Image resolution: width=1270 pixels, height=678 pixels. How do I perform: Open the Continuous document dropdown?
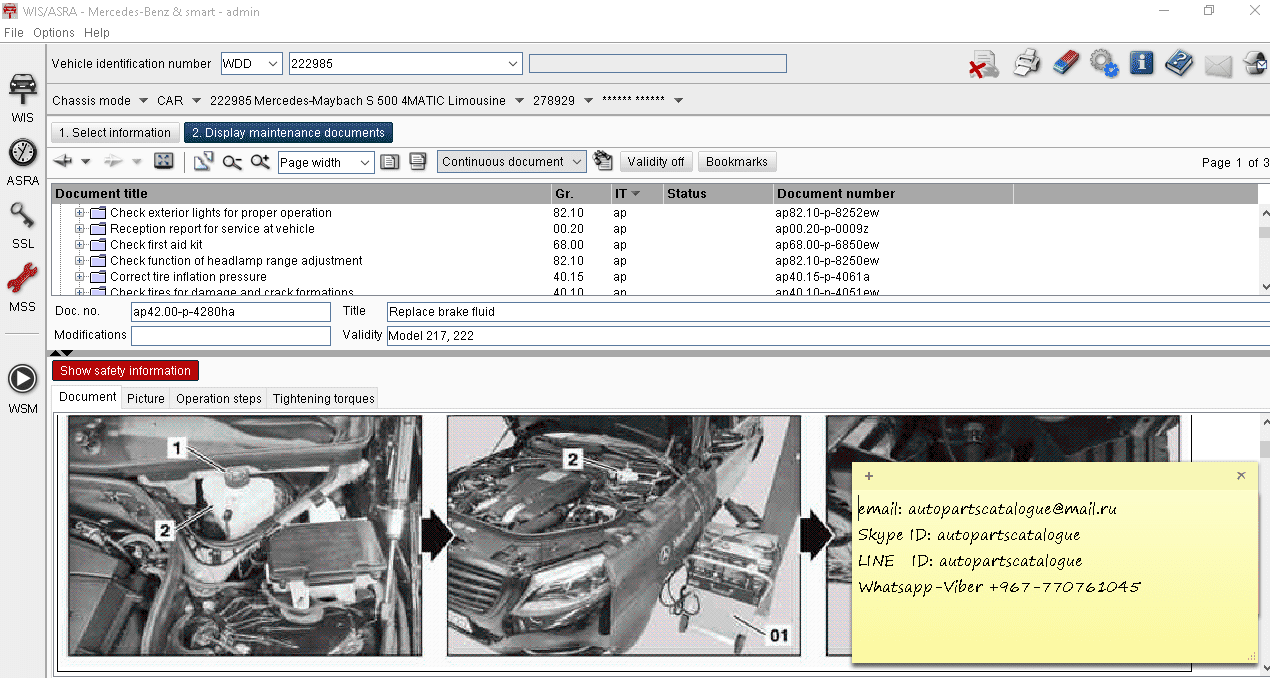click(512, 162)
